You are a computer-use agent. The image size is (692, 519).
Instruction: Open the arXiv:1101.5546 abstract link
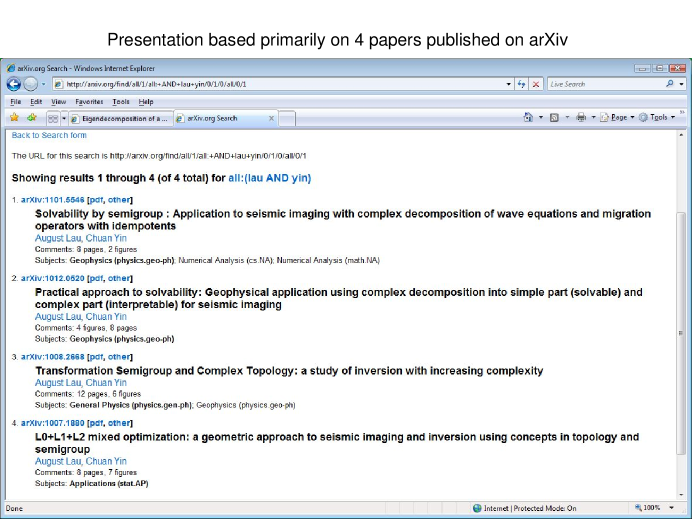(x=53, y=199)
